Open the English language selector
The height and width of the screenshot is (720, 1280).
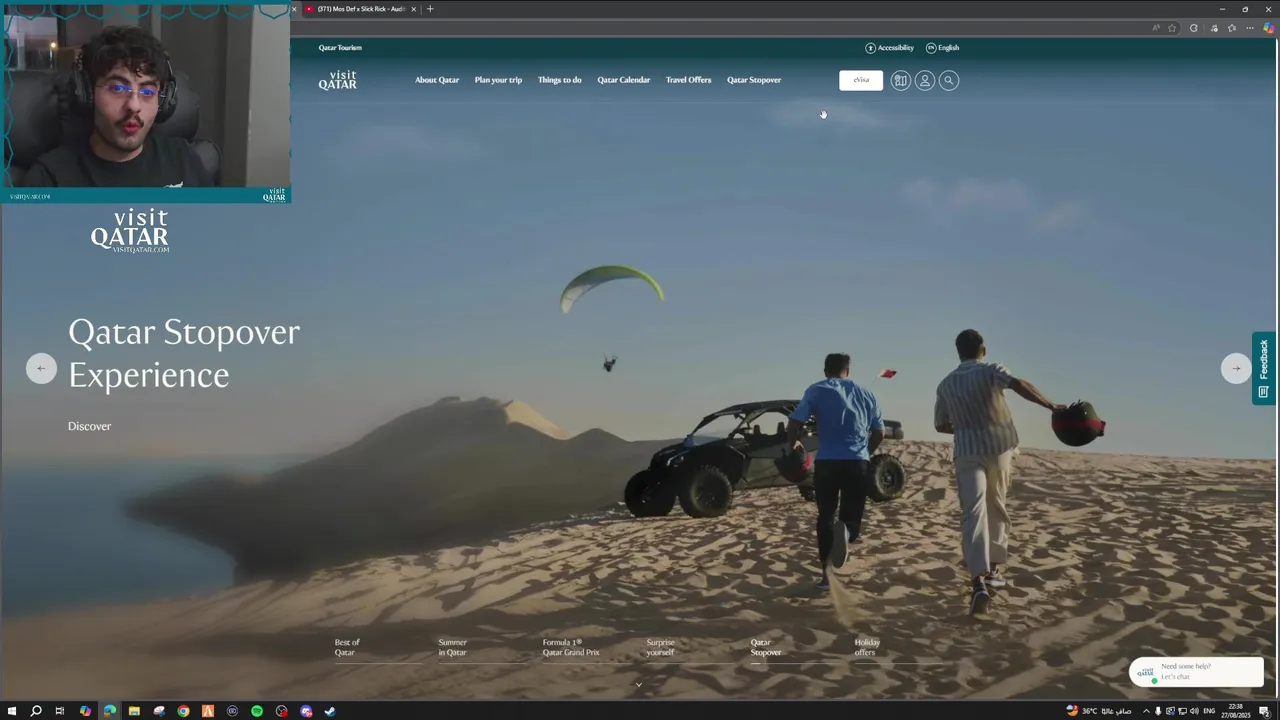(943, 48)
